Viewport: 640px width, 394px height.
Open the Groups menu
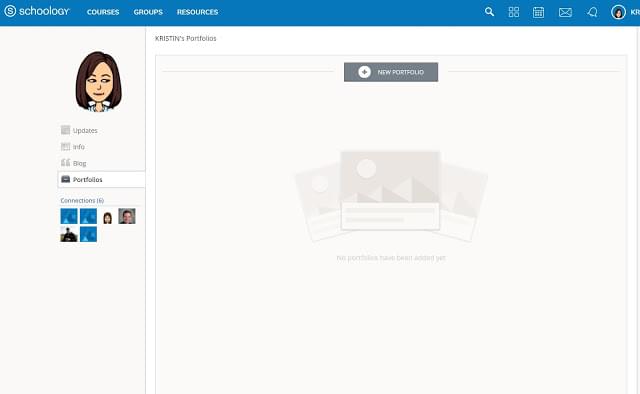click(x=148, y=12)
